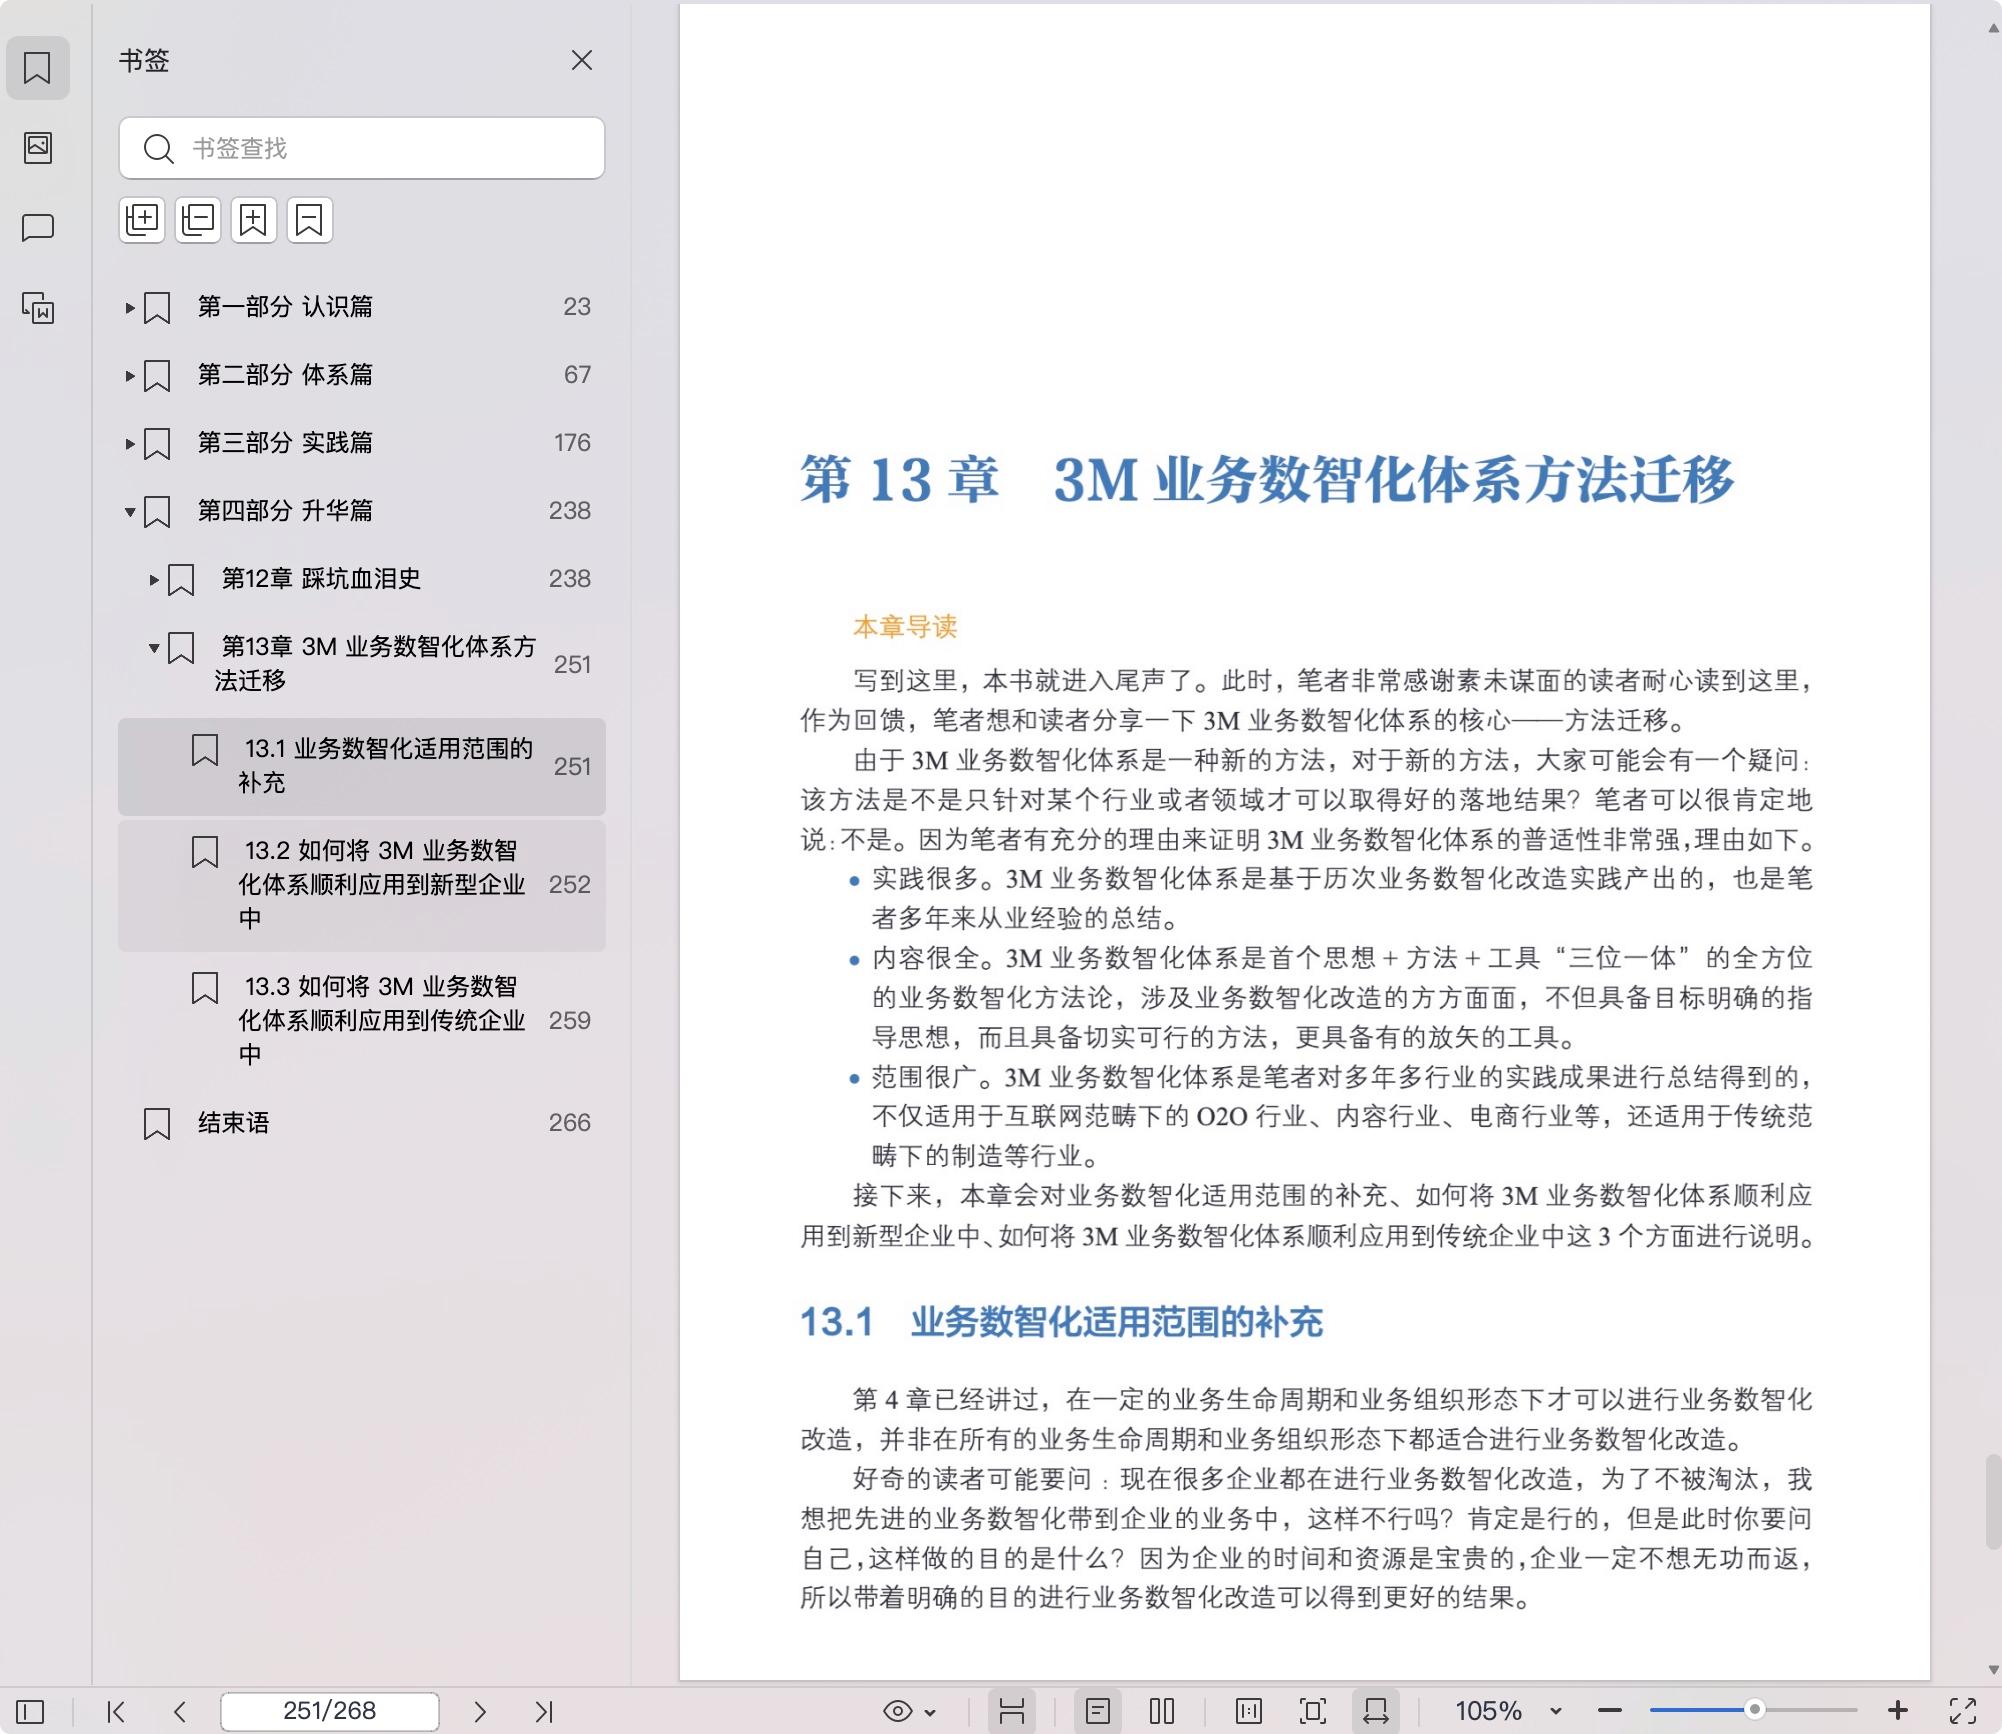
Task: Collapse the 第13章 3M 业务数智化体系方法迁移 bookmark
Action: pyautogui.click(x=153, y=647)
